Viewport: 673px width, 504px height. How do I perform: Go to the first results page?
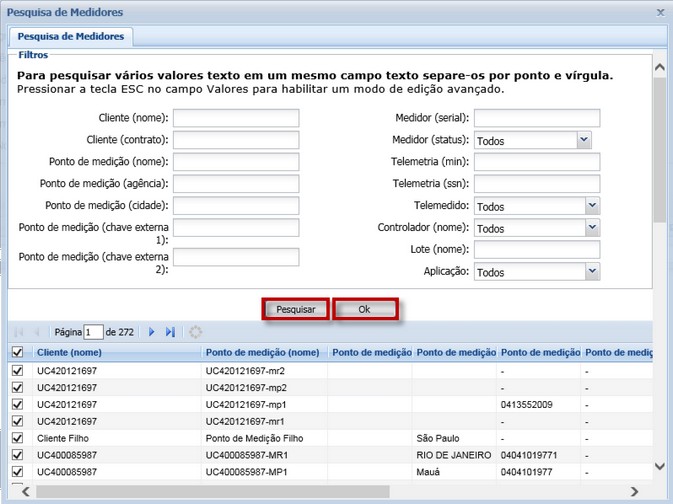[x=19, y=332]
